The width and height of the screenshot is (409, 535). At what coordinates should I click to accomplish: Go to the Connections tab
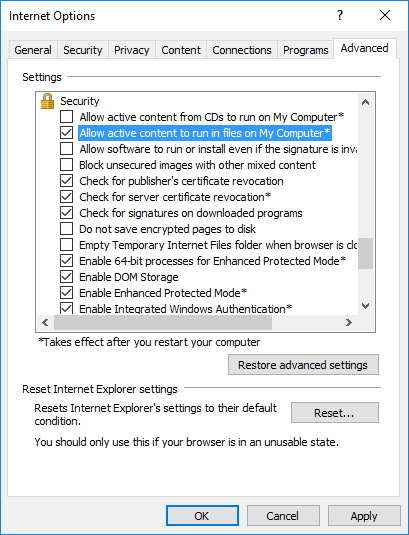[x=242, y=50]
